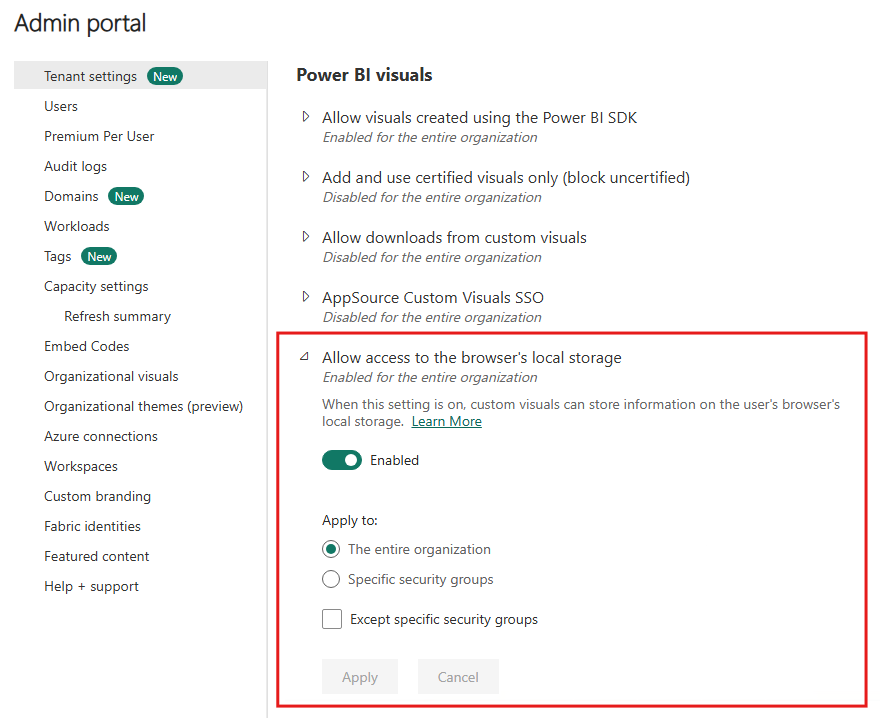Open the Learn More link
This screenshot has width=880, height=718.
click(x=447, y=422)
